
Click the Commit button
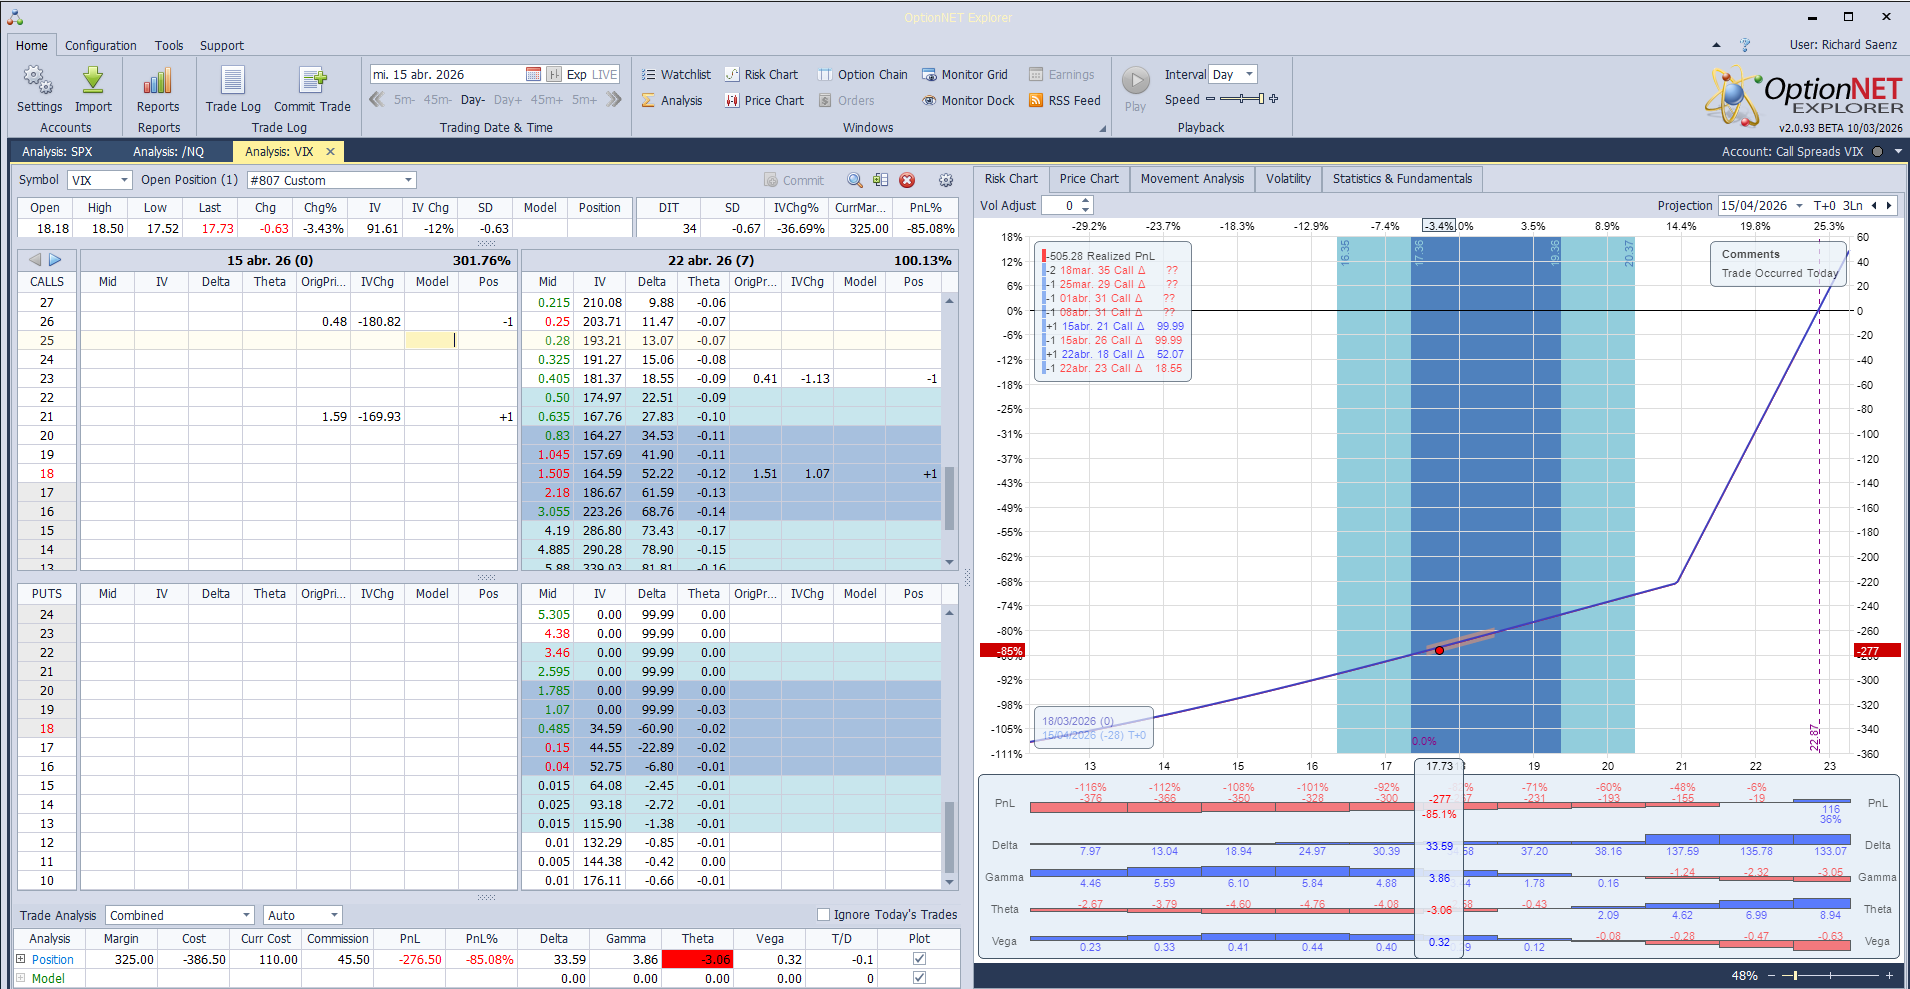click(795, 180)
